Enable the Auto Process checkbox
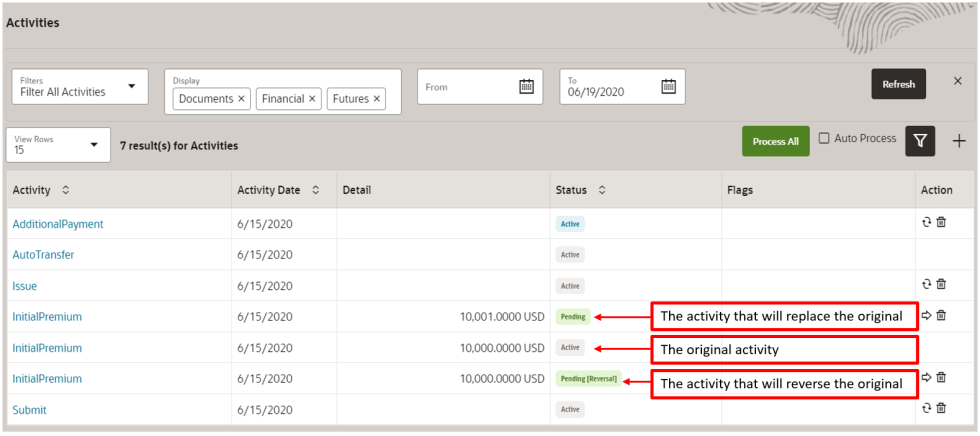The height and width of the screenshot is (436, 980). 824,138
